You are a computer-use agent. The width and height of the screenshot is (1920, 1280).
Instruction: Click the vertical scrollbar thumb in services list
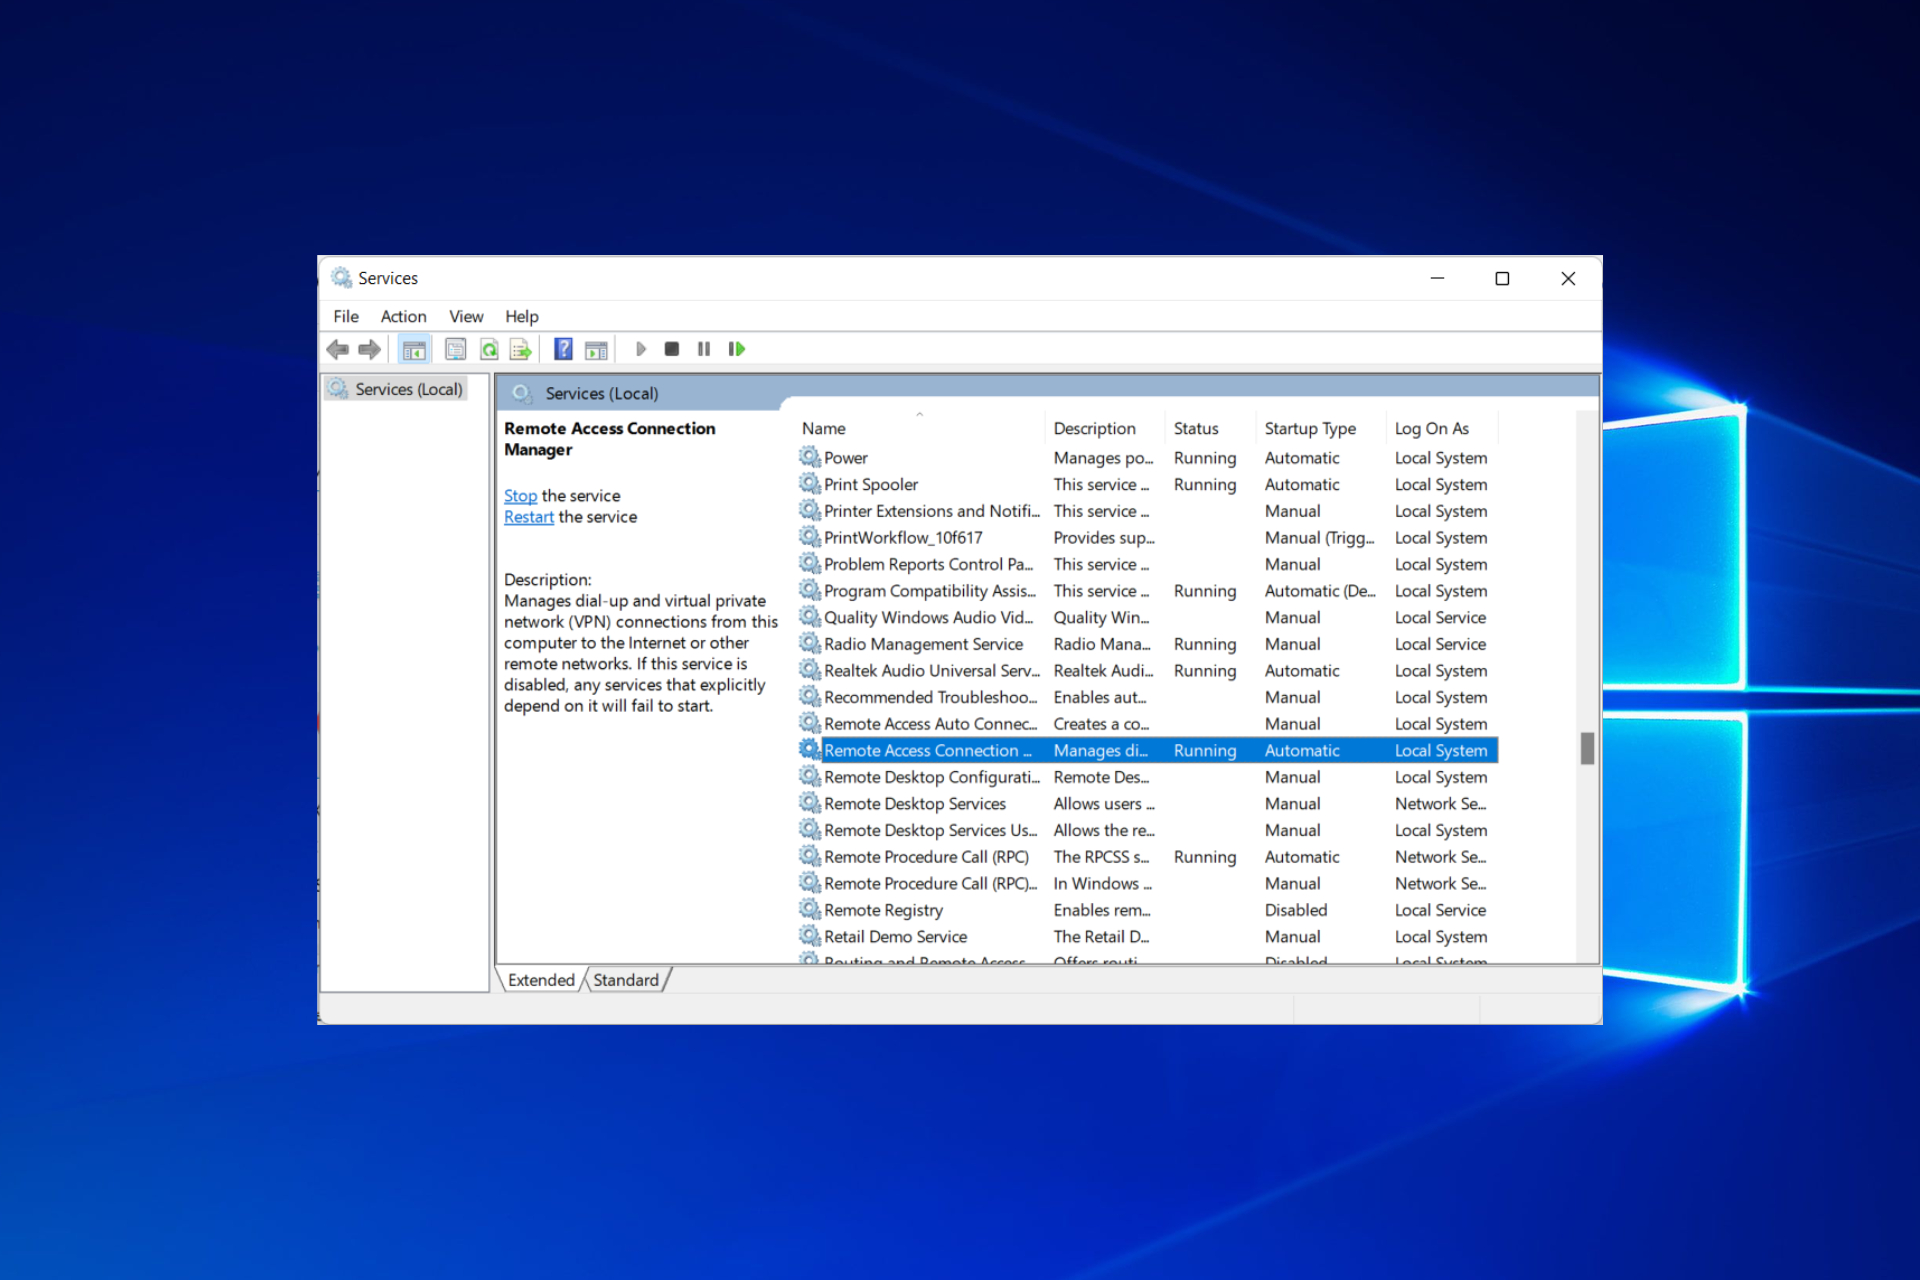pyautogui.click(x=1587, y=748)
